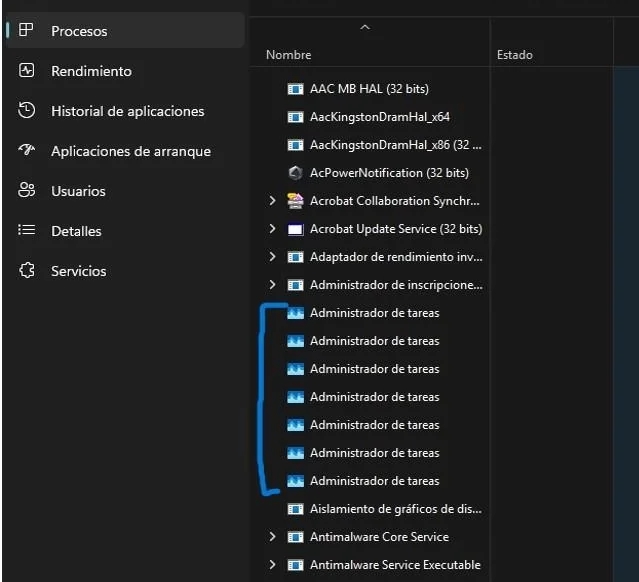
Task: Open the Detalles list icon
Action: tap(27, 231)
